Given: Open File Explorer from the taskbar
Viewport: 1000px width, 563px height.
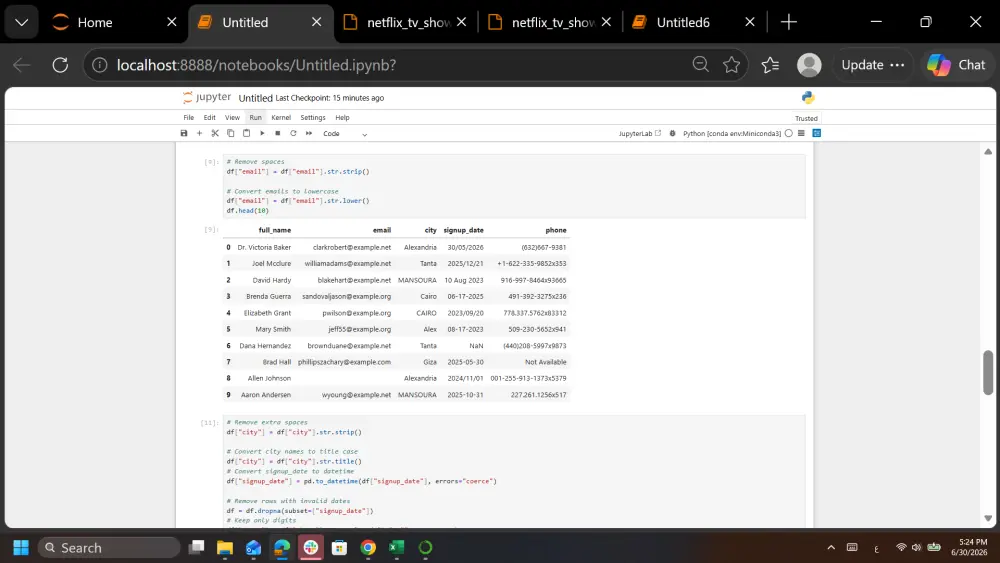Looking at the screenshot, I should click(224, 548).
